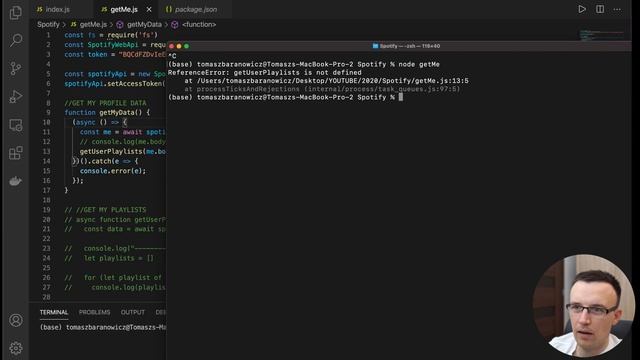
Task: Click the 'function getMyData() {' line
Action: pyautogui.click(x=107, y=112)
